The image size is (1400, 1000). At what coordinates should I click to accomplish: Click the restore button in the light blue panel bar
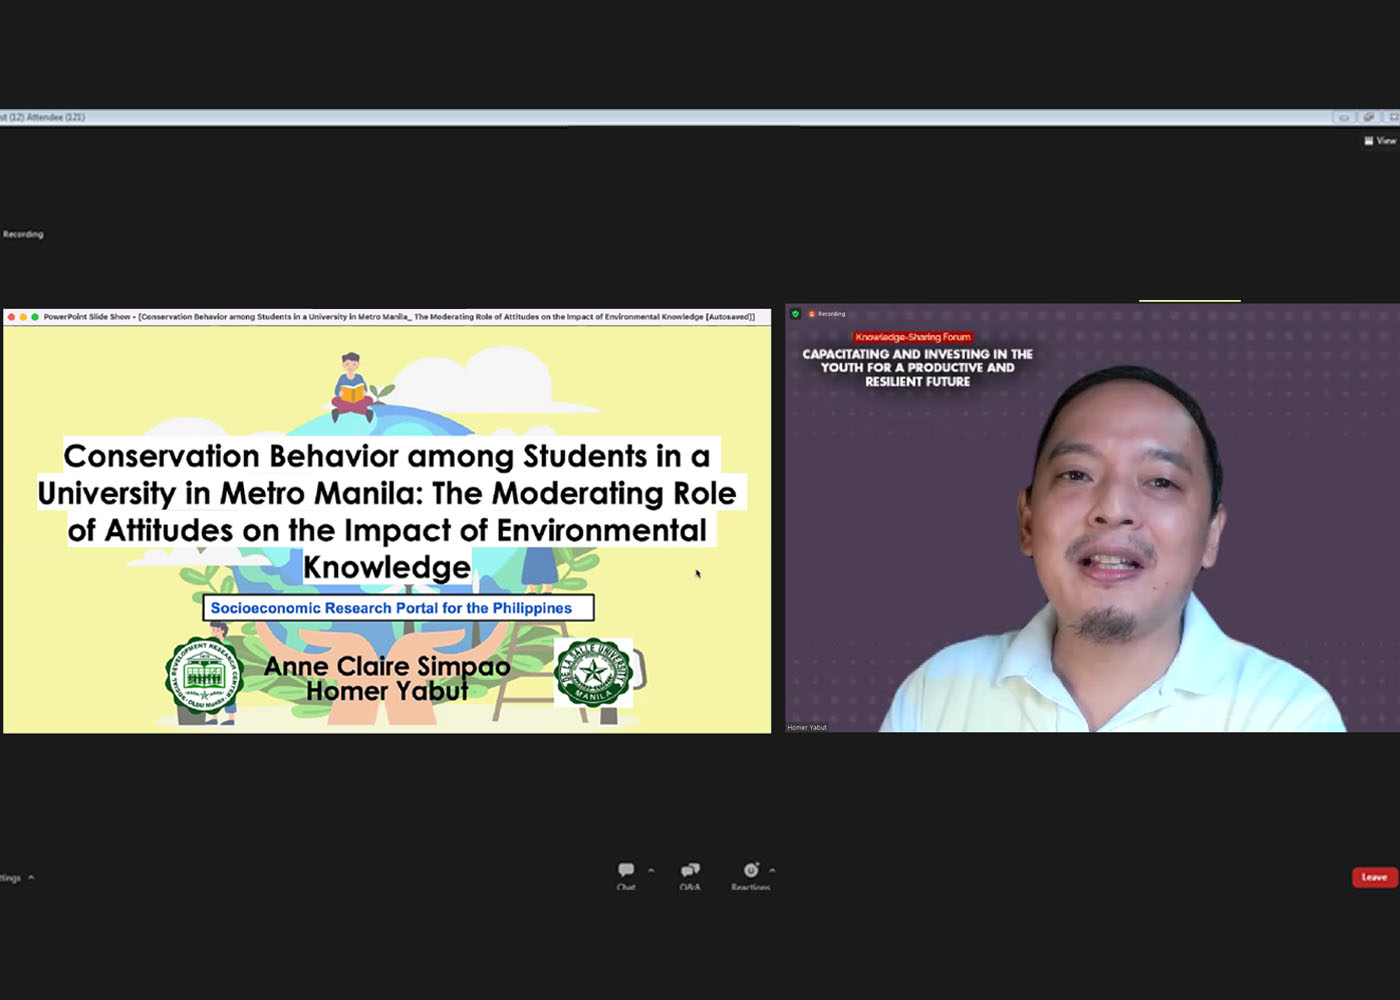[1368, 117]
